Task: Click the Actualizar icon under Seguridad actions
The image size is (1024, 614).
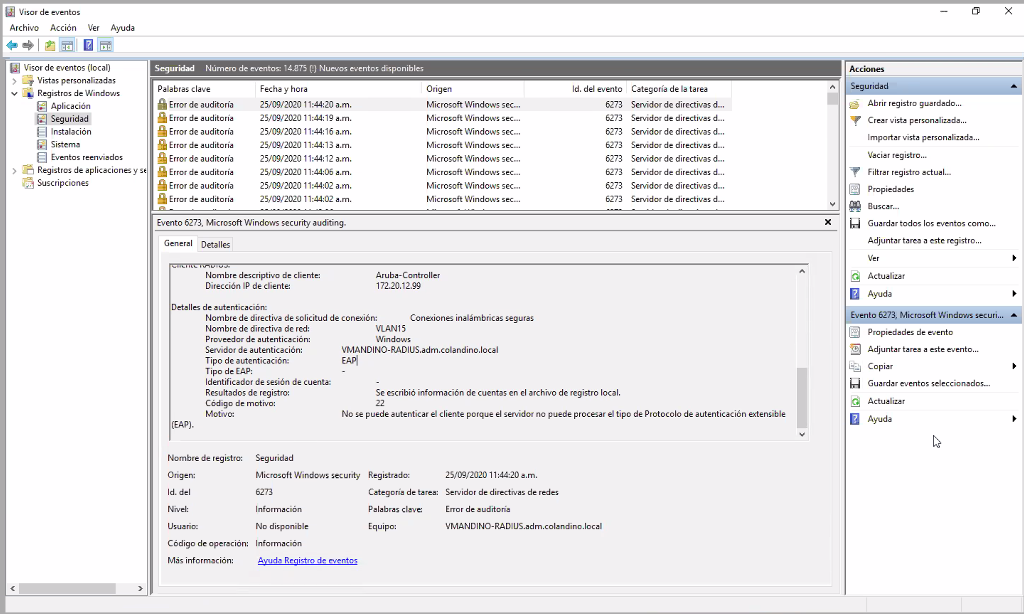Action: click(x=855, y=276)
